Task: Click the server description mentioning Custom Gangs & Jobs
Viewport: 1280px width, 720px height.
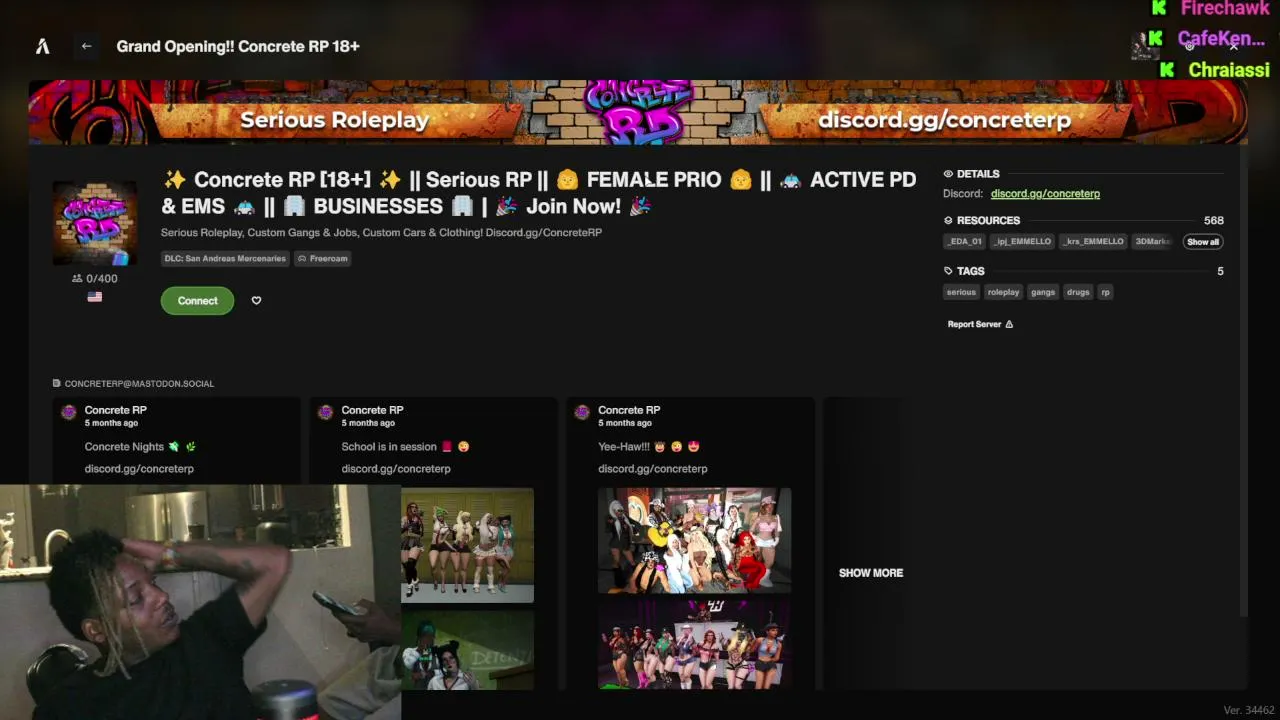Action: [381, 233]
